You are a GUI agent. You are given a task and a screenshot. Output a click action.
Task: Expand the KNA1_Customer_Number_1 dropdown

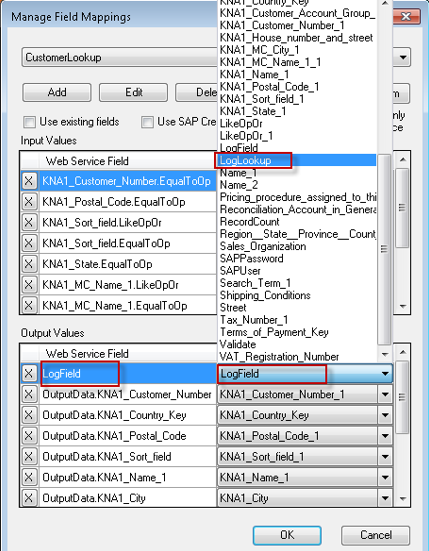tap(385, 394)
